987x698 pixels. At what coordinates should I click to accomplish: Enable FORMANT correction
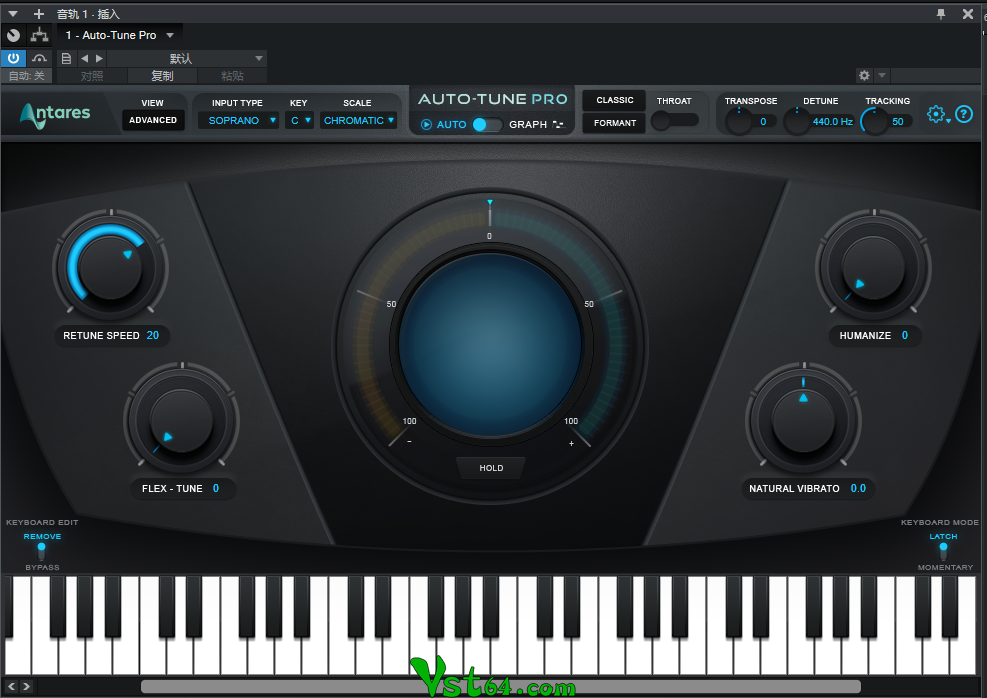(x=614, y=123)
